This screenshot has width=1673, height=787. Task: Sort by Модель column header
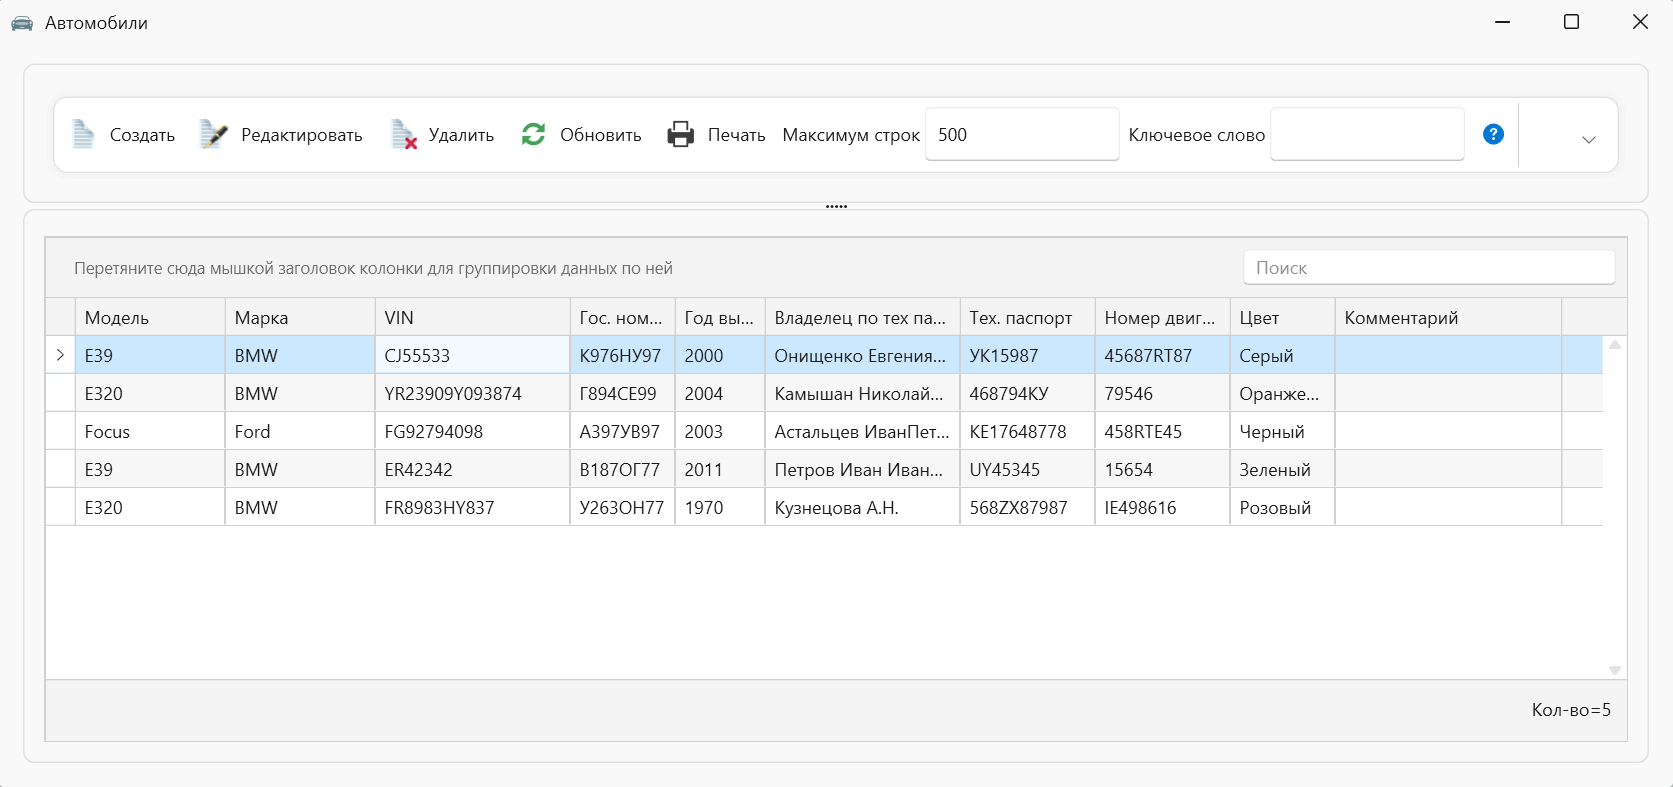150,317
